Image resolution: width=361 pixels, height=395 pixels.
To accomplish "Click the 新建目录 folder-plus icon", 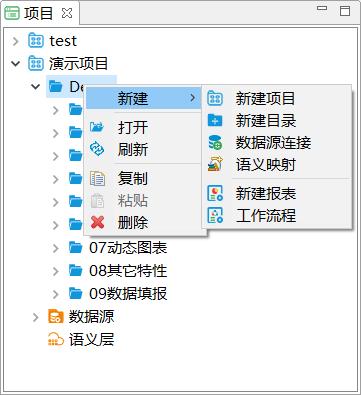I will [x=215, y=120].
